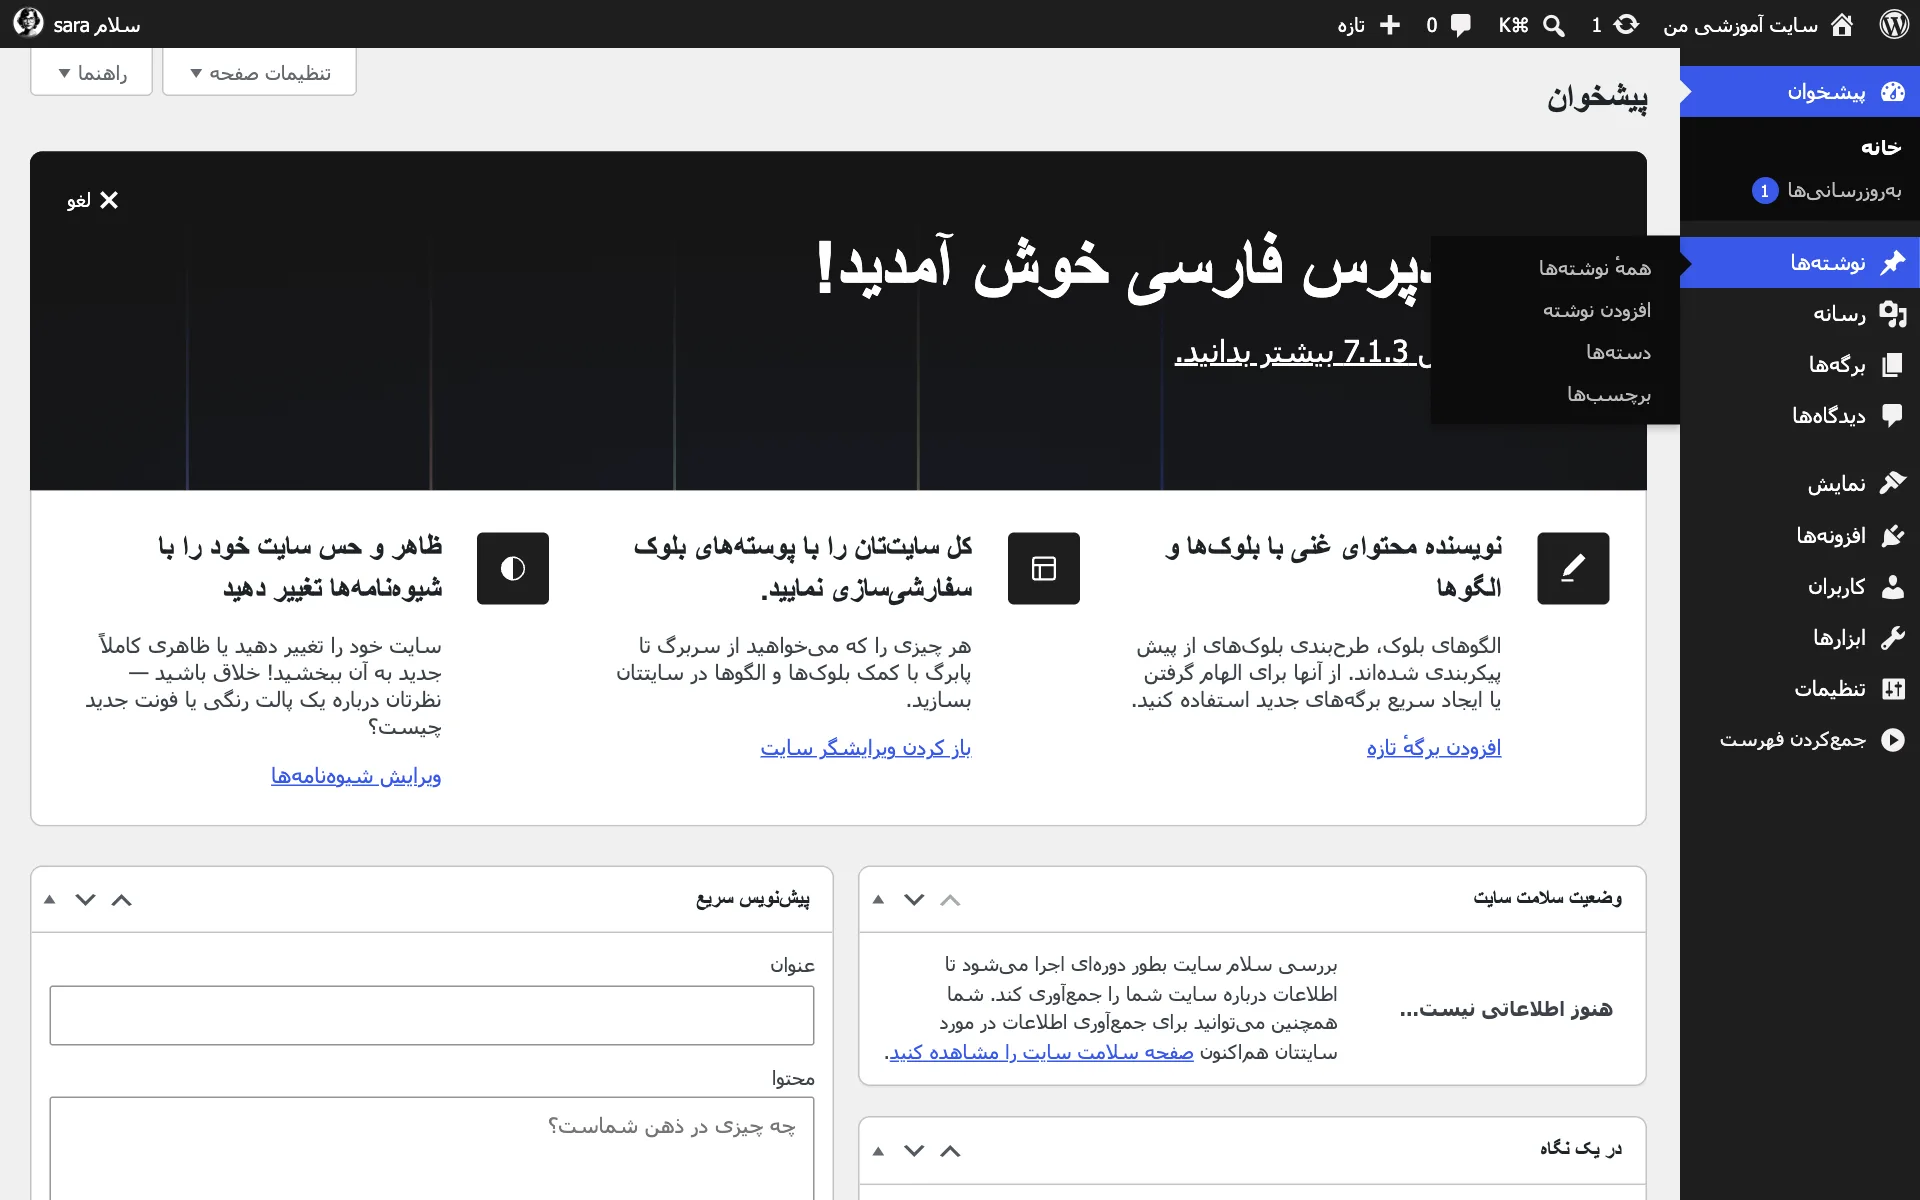Open the sara user avatar
The height and width of the screenshot is (1200, 1920).
tap(28, 24)
